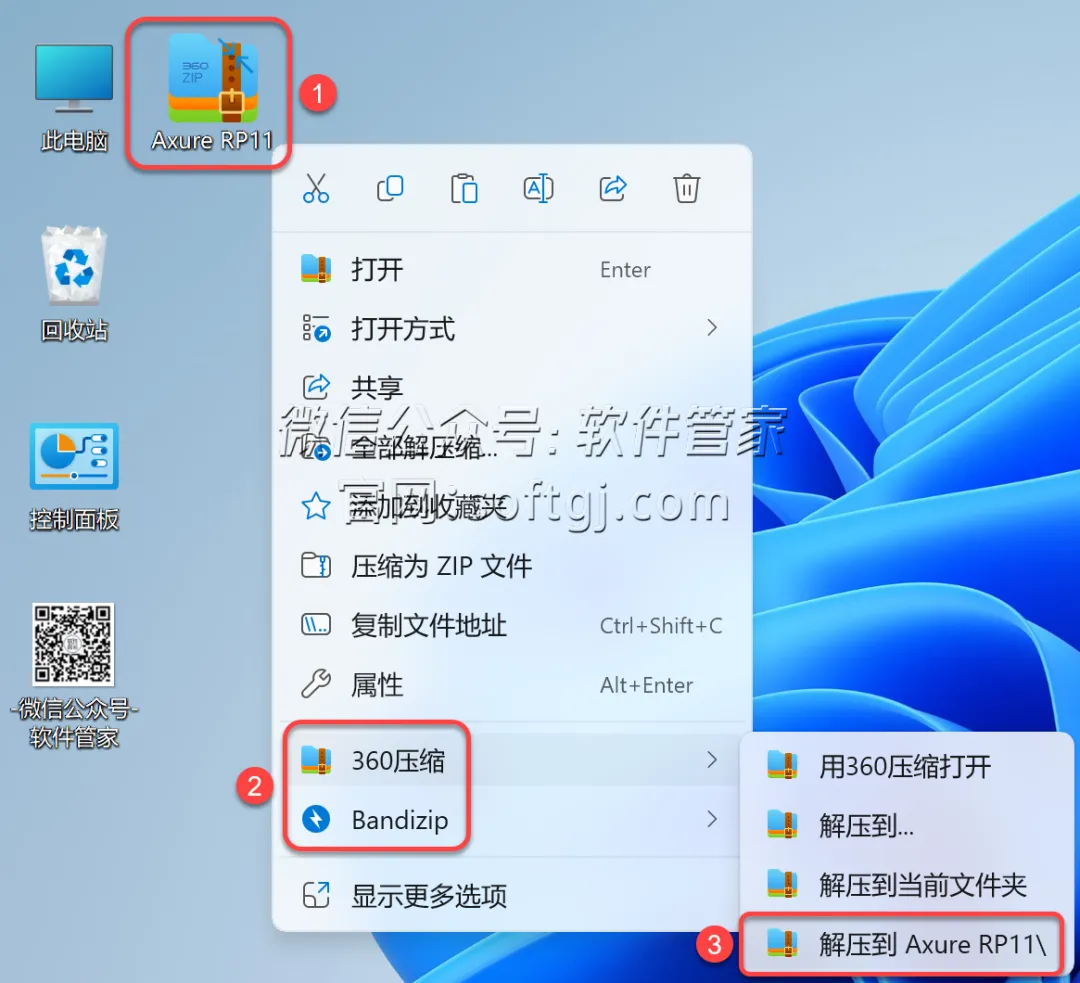Click the wrench icon beside 属性

click(x=316, y=684)
